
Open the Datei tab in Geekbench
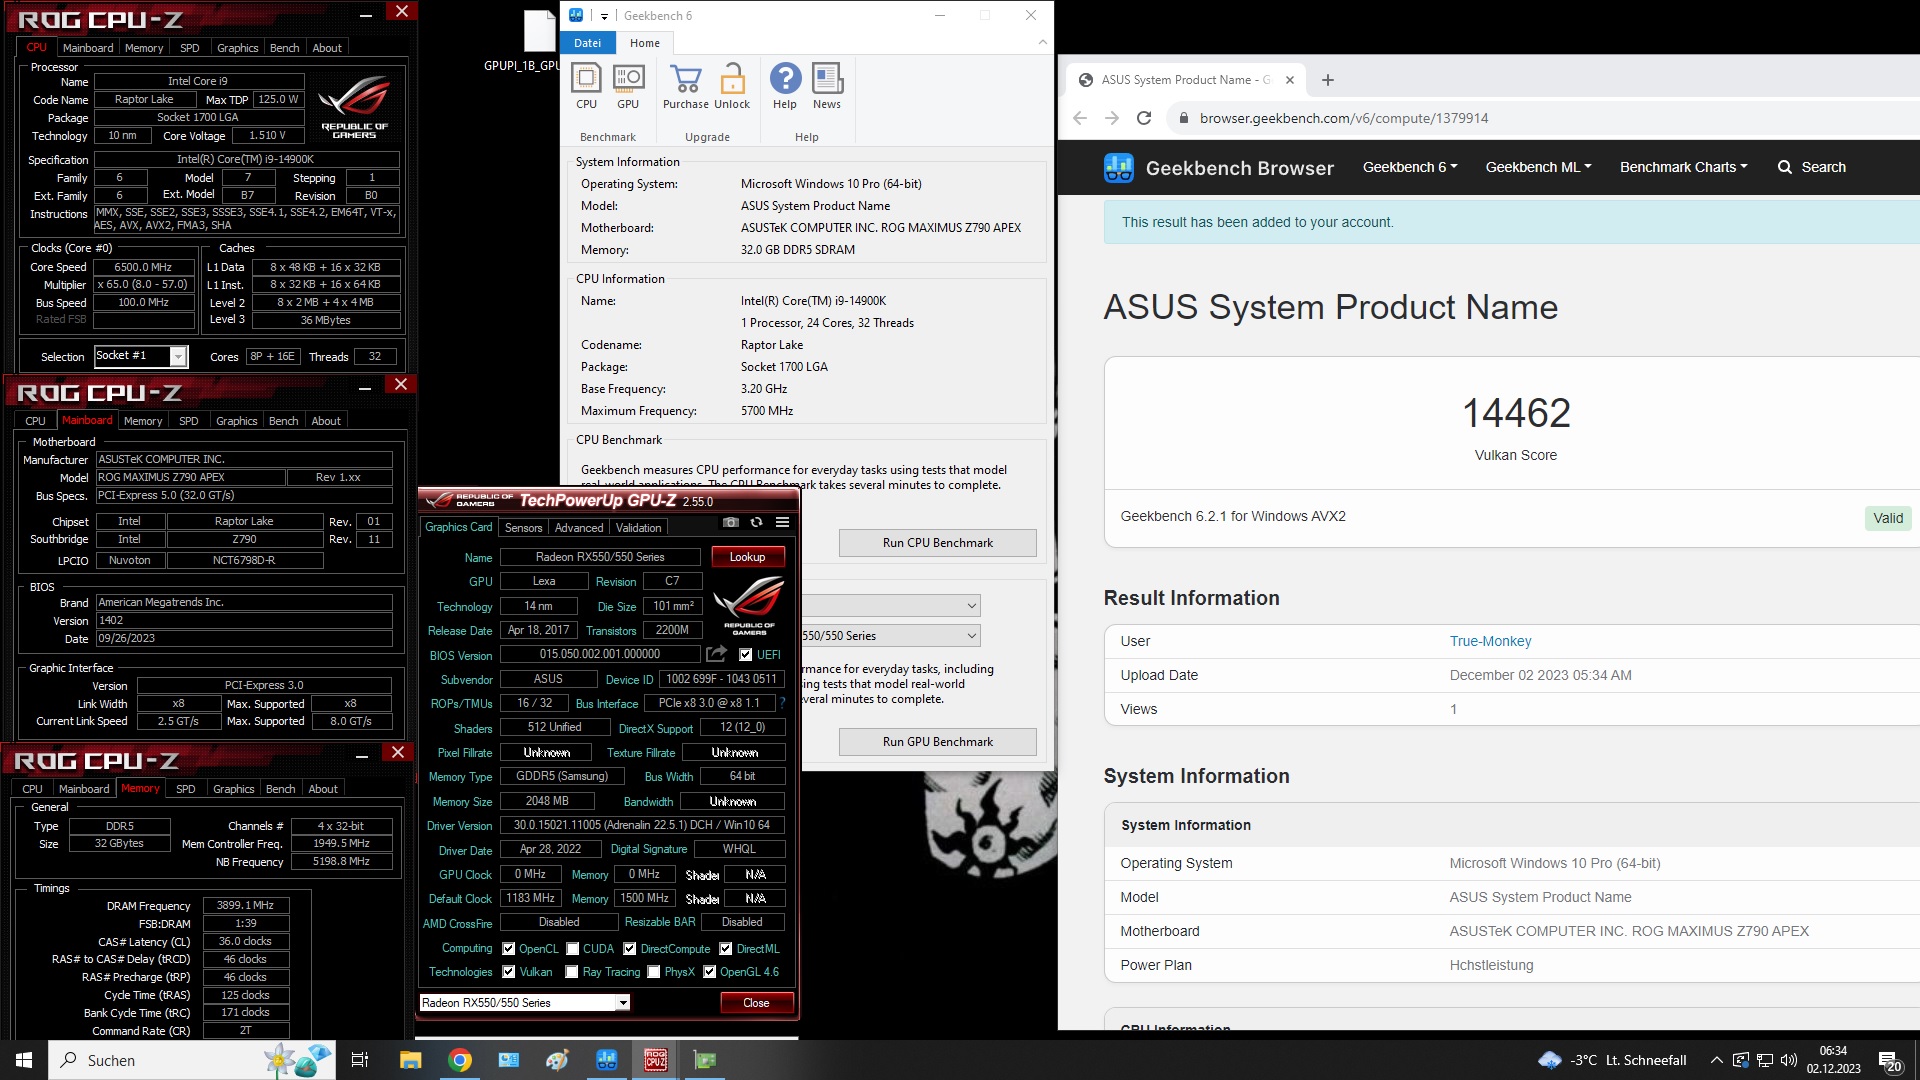click(588, 43)
